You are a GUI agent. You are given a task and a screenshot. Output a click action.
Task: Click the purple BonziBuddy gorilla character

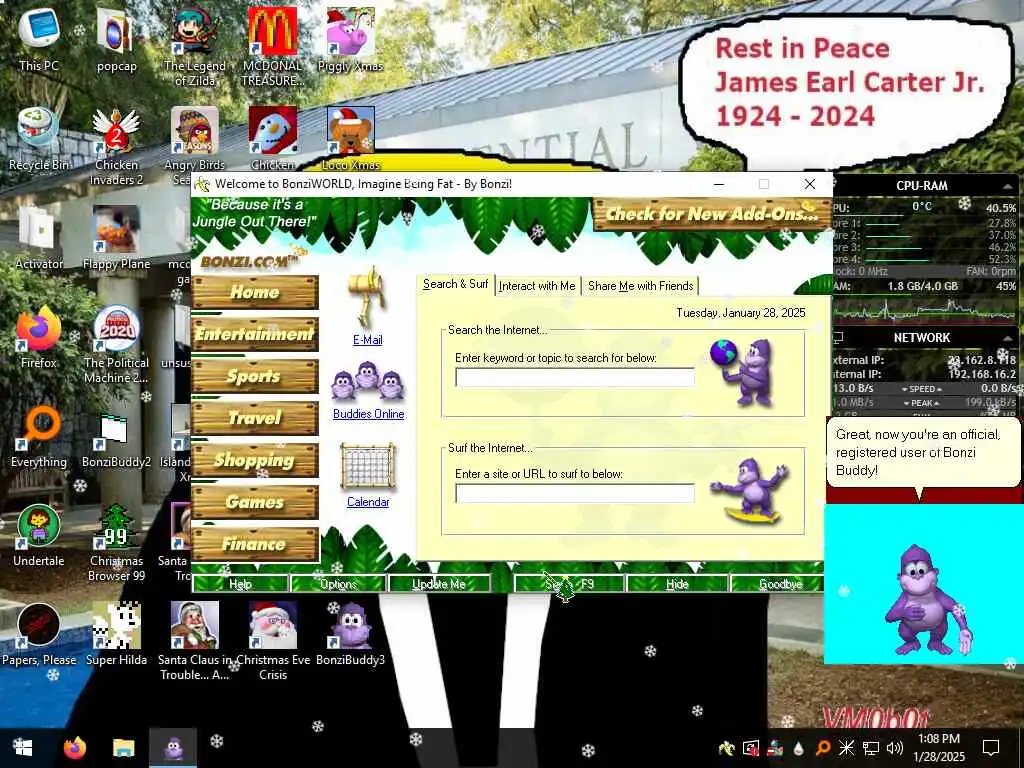pyautogui.click(x=926, y=600)
